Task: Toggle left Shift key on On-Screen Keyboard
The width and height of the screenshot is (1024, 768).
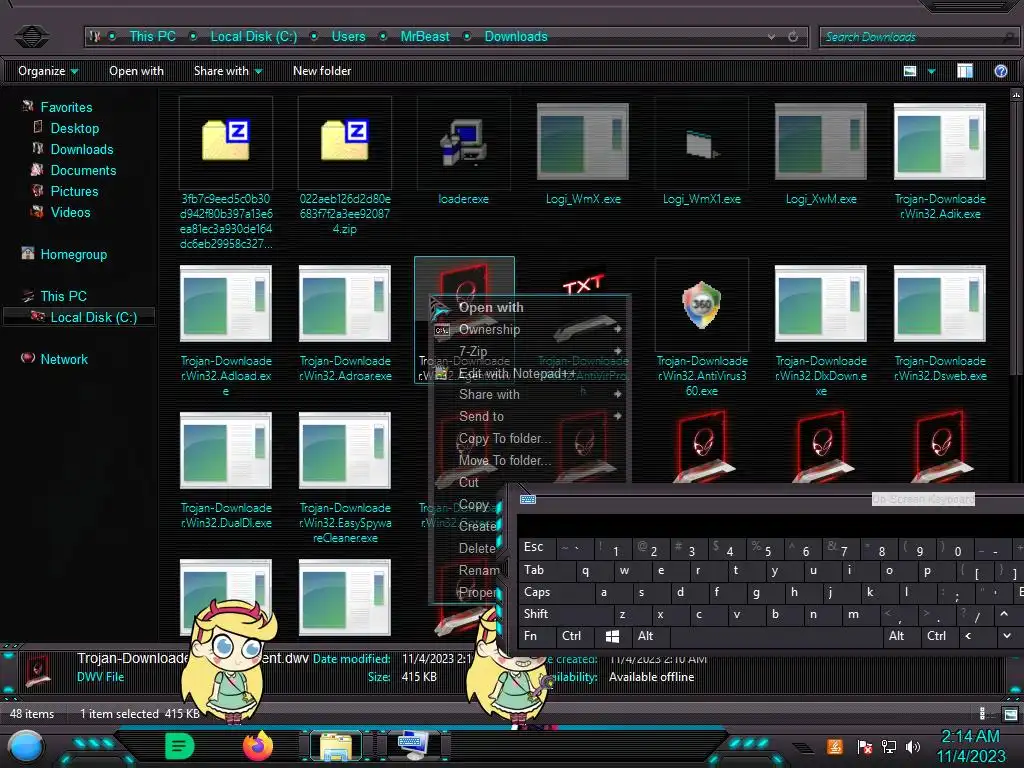Action: click(565, 614)
